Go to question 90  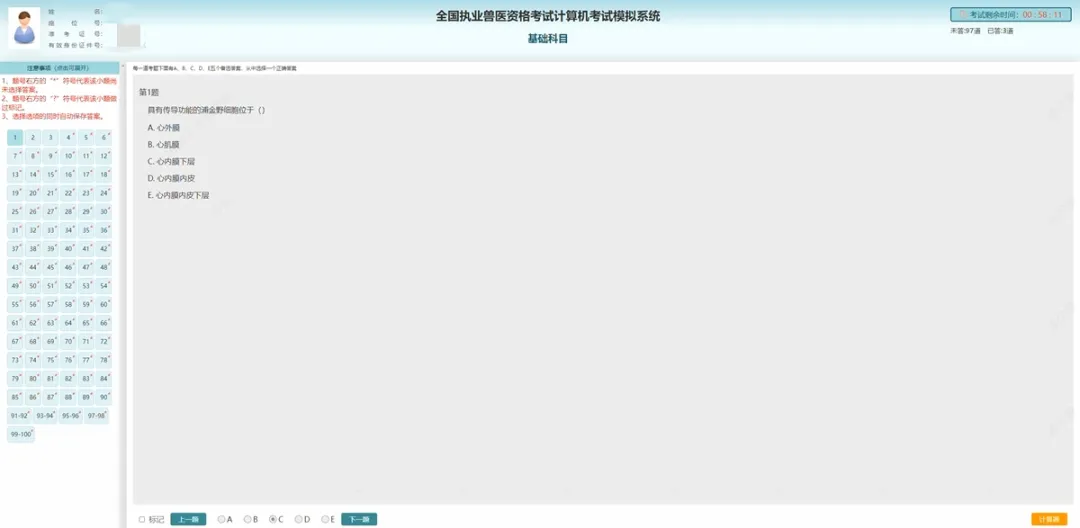point(104,397)
